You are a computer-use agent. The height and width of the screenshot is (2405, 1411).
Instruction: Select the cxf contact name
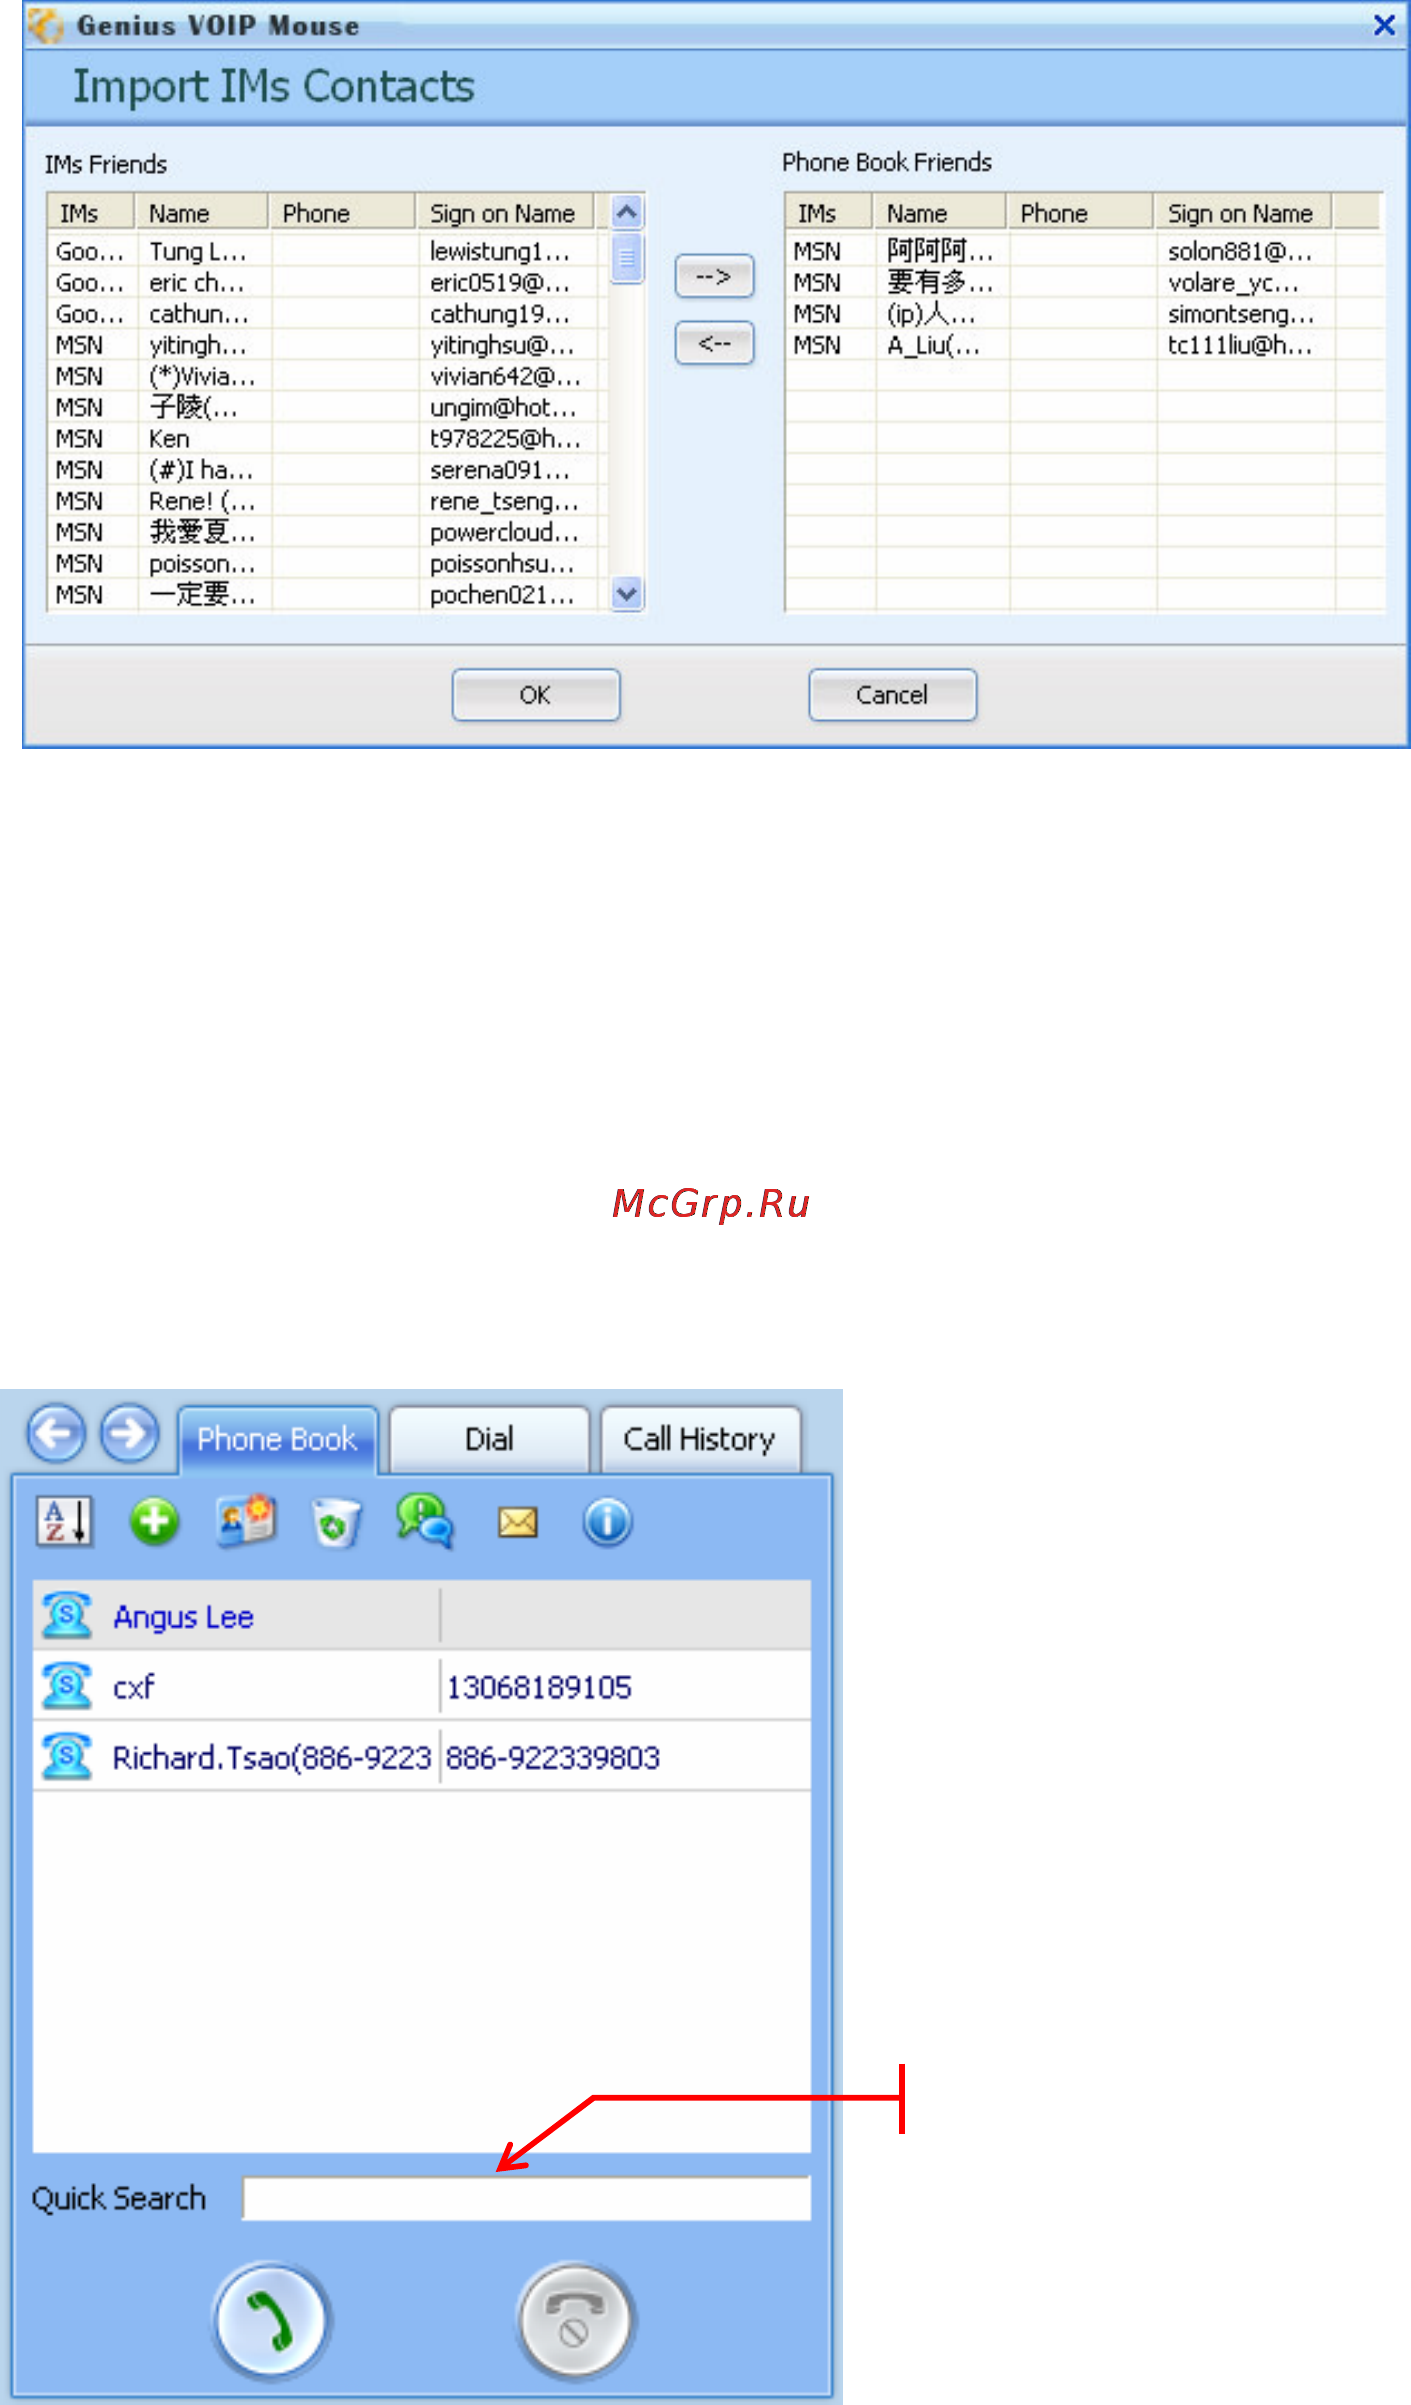pyautogui.click(x=133, y=1686)
